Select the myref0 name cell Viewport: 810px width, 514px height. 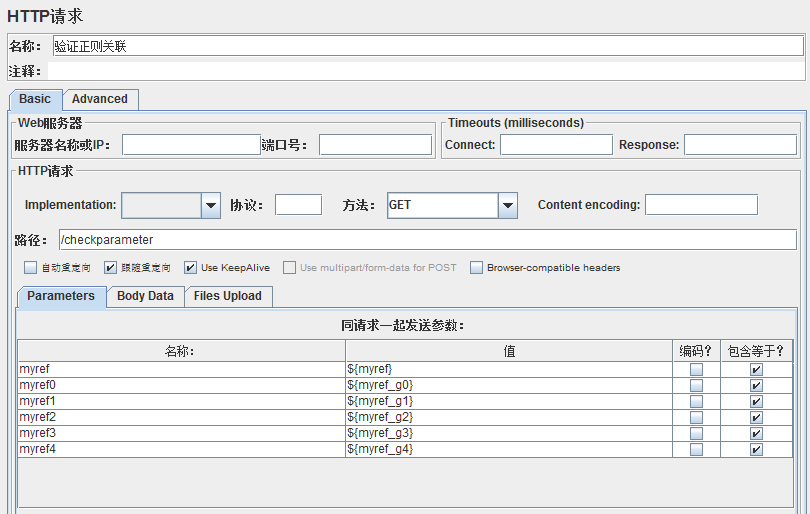coord(181,385)
